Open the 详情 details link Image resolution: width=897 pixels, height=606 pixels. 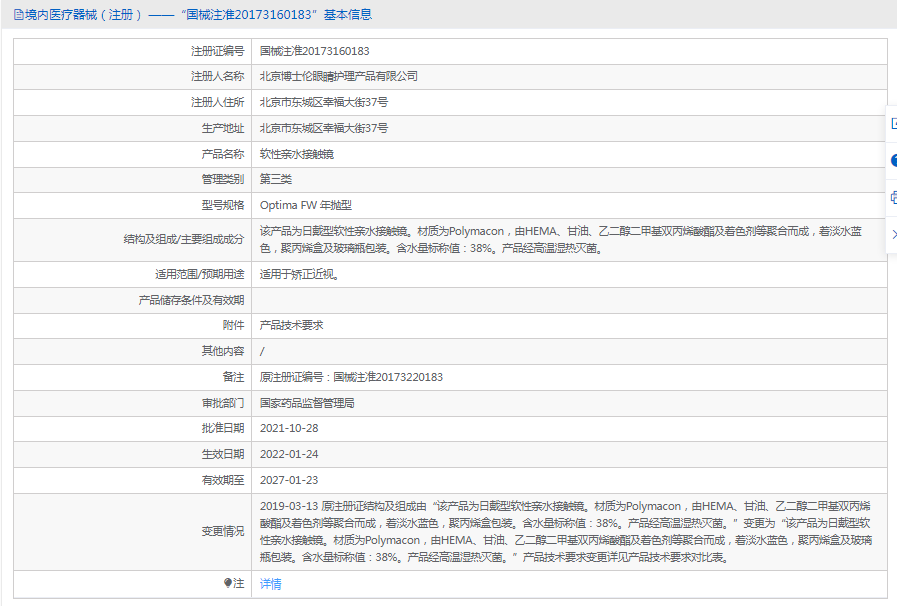pyautogui.click(x=270, y=584)
